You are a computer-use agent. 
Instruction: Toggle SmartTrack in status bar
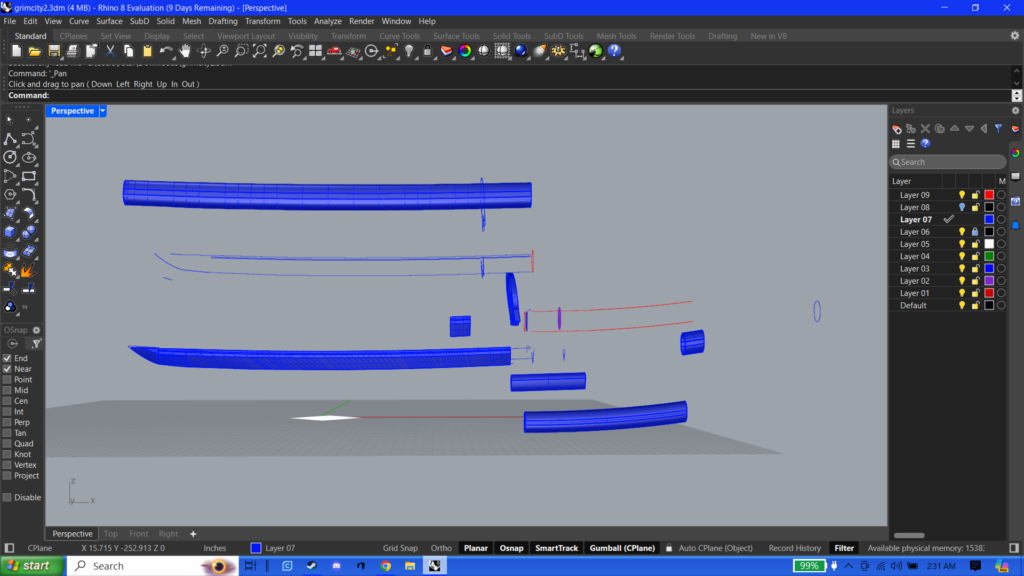tap(556, 548)
